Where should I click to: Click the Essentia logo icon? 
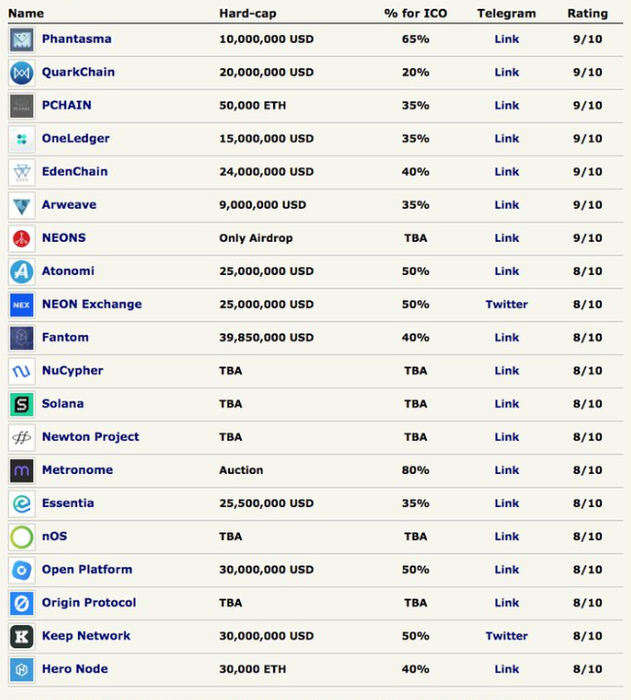click(x=22, y=504)
